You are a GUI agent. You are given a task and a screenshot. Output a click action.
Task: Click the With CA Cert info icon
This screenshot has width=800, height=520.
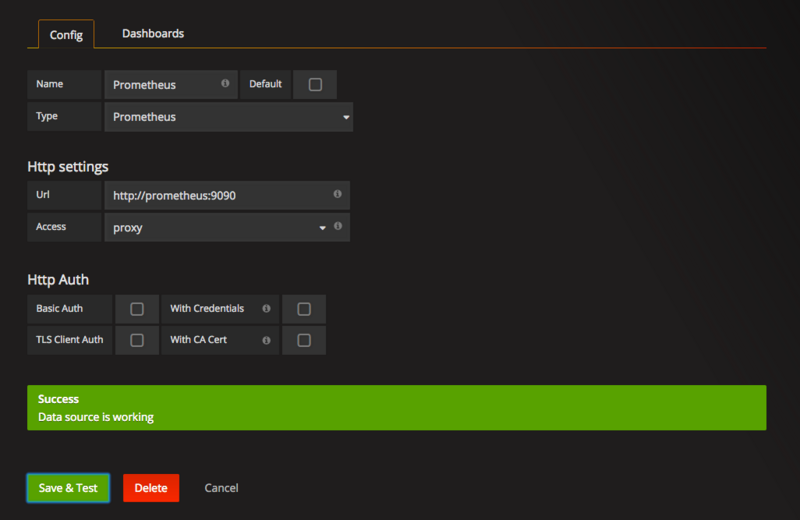[266, 340]
